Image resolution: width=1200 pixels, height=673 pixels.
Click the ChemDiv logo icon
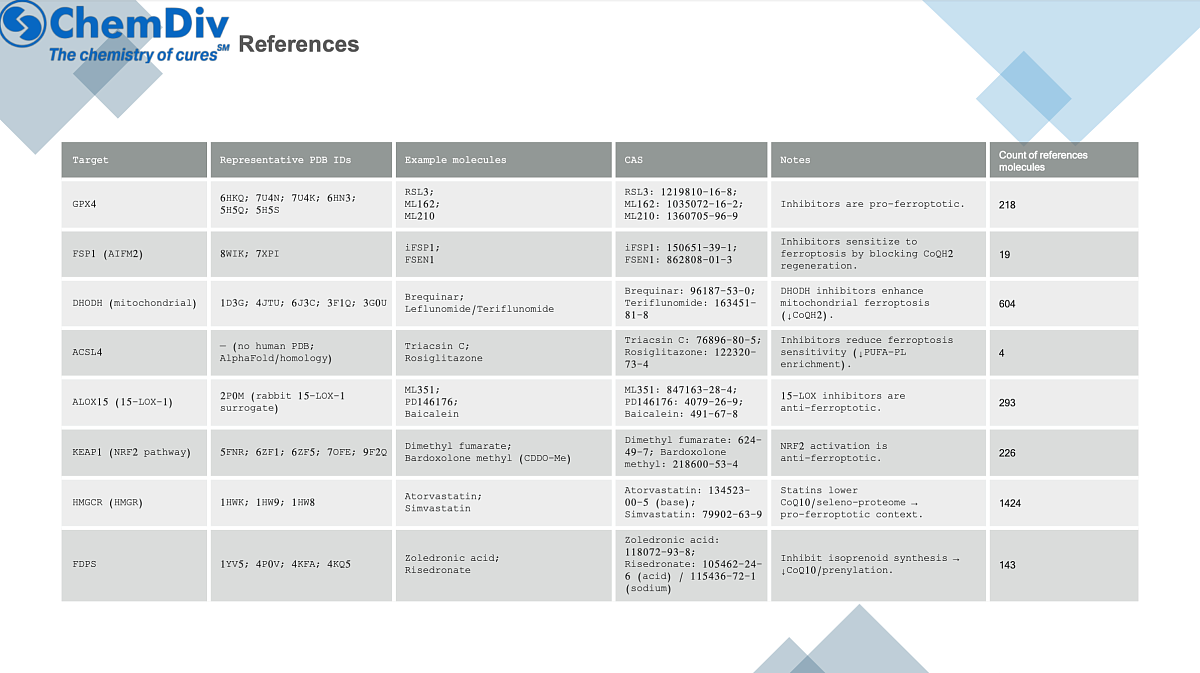22,25
